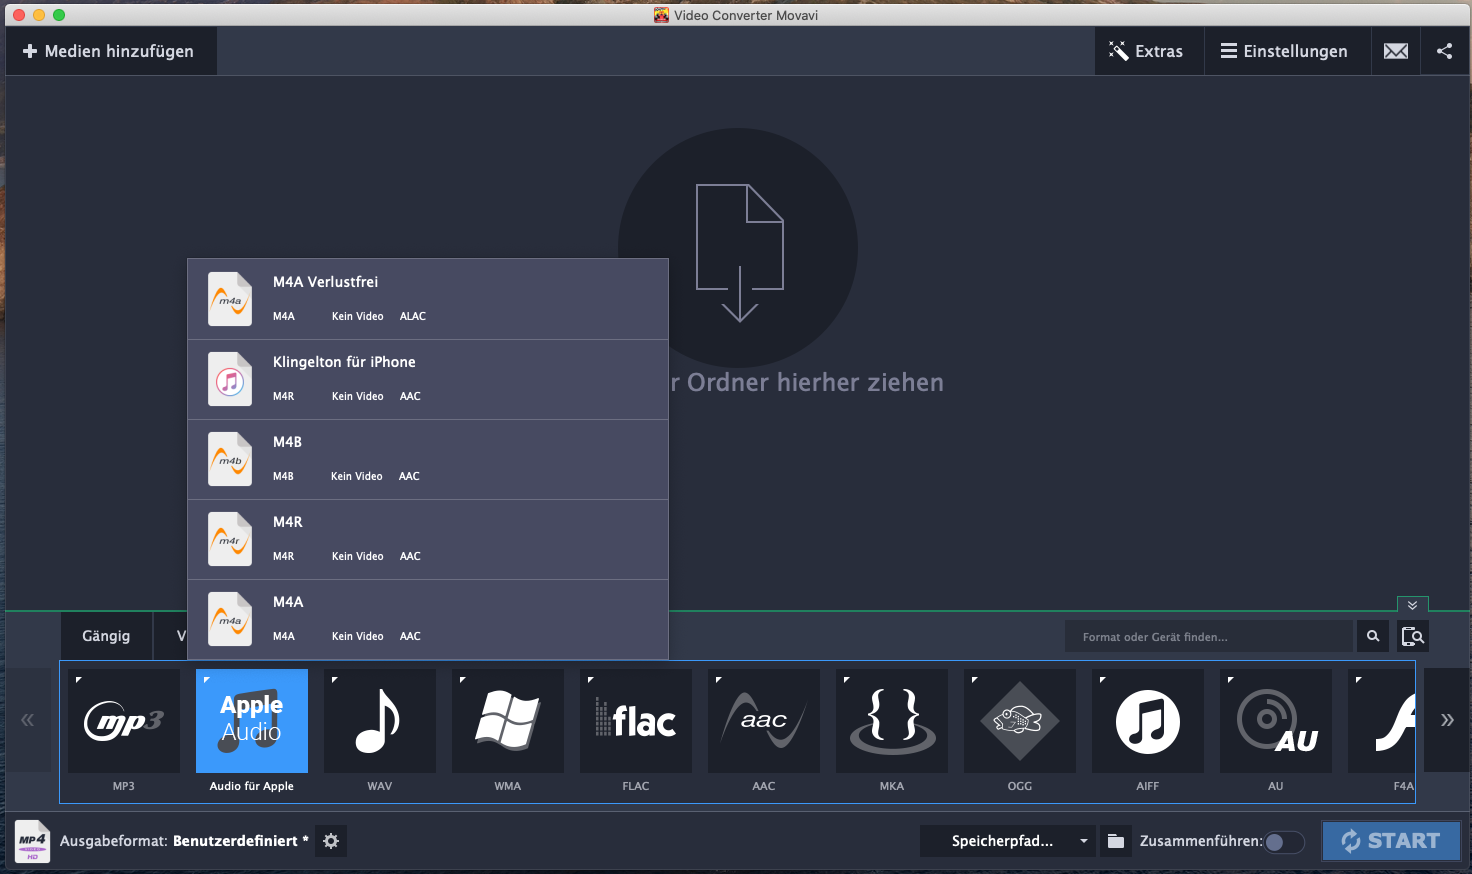Select the FLAC audio format
Viewport: 1472px width, 874px height.
coord(636,721)
